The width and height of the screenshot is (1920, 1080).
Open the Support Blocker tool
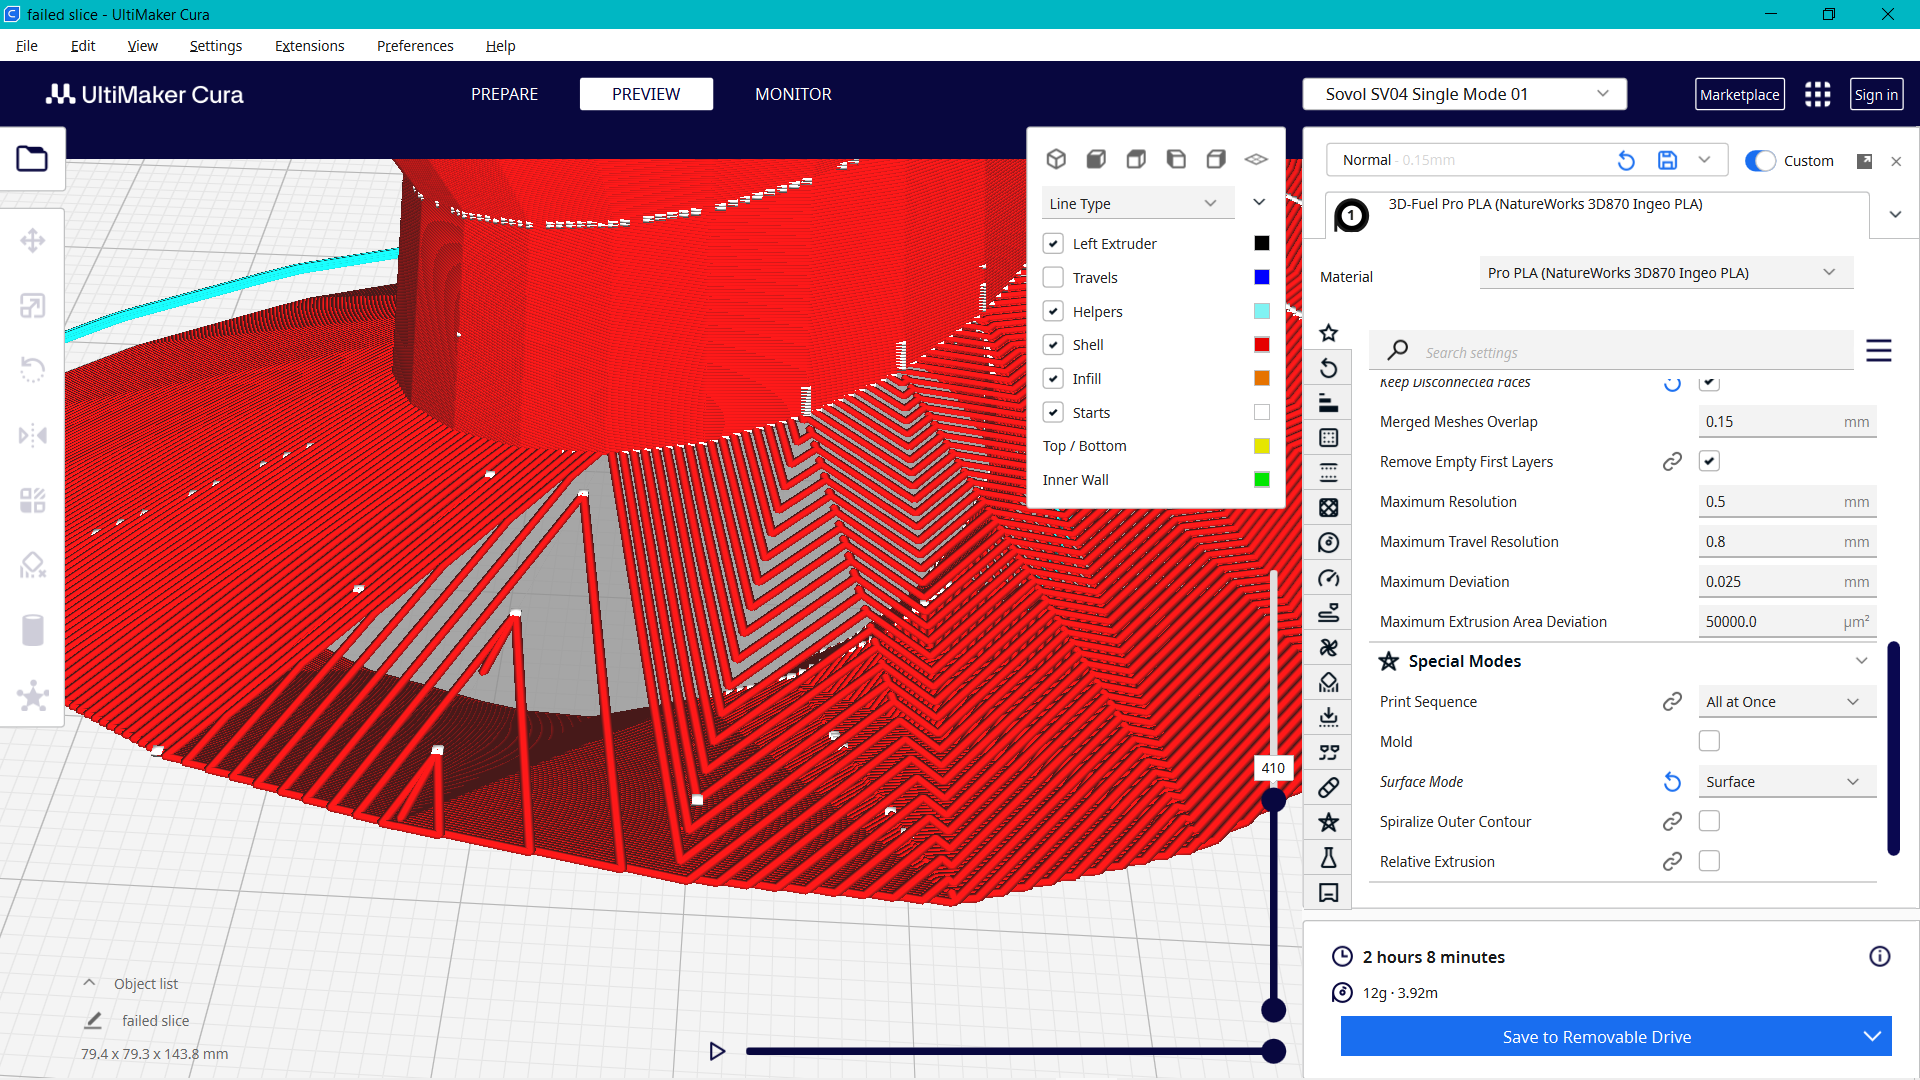coord(33,565)
